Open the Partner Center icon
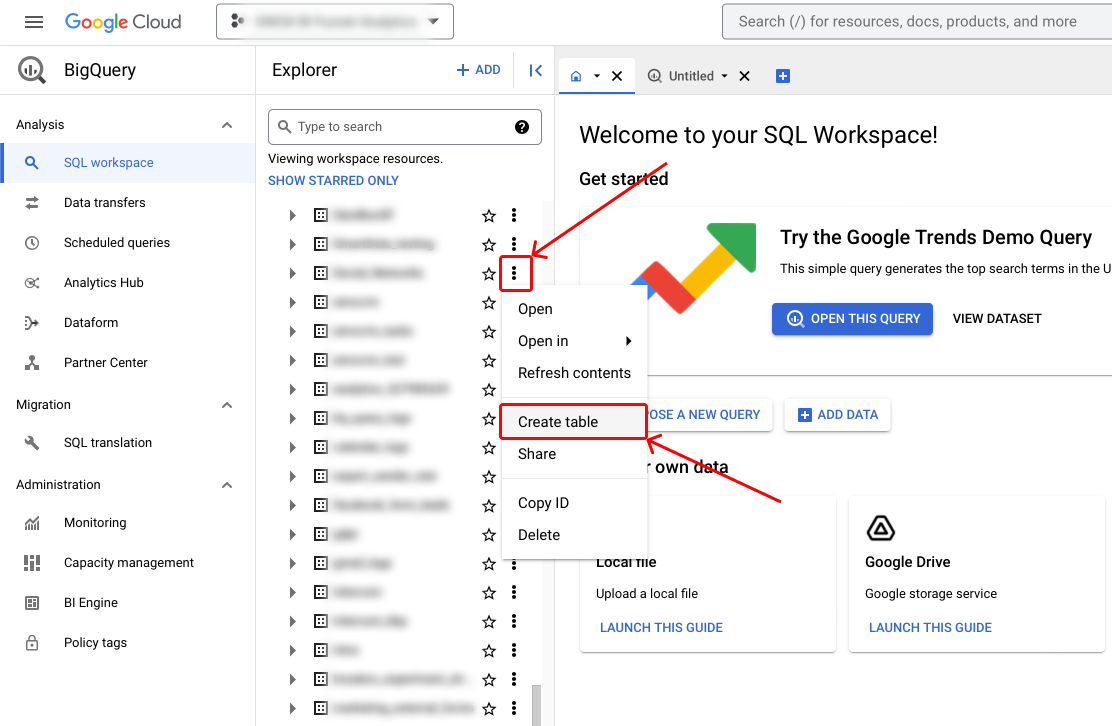Image resolution: width=1112 pixels, height=726 pixels. point(32,363)
